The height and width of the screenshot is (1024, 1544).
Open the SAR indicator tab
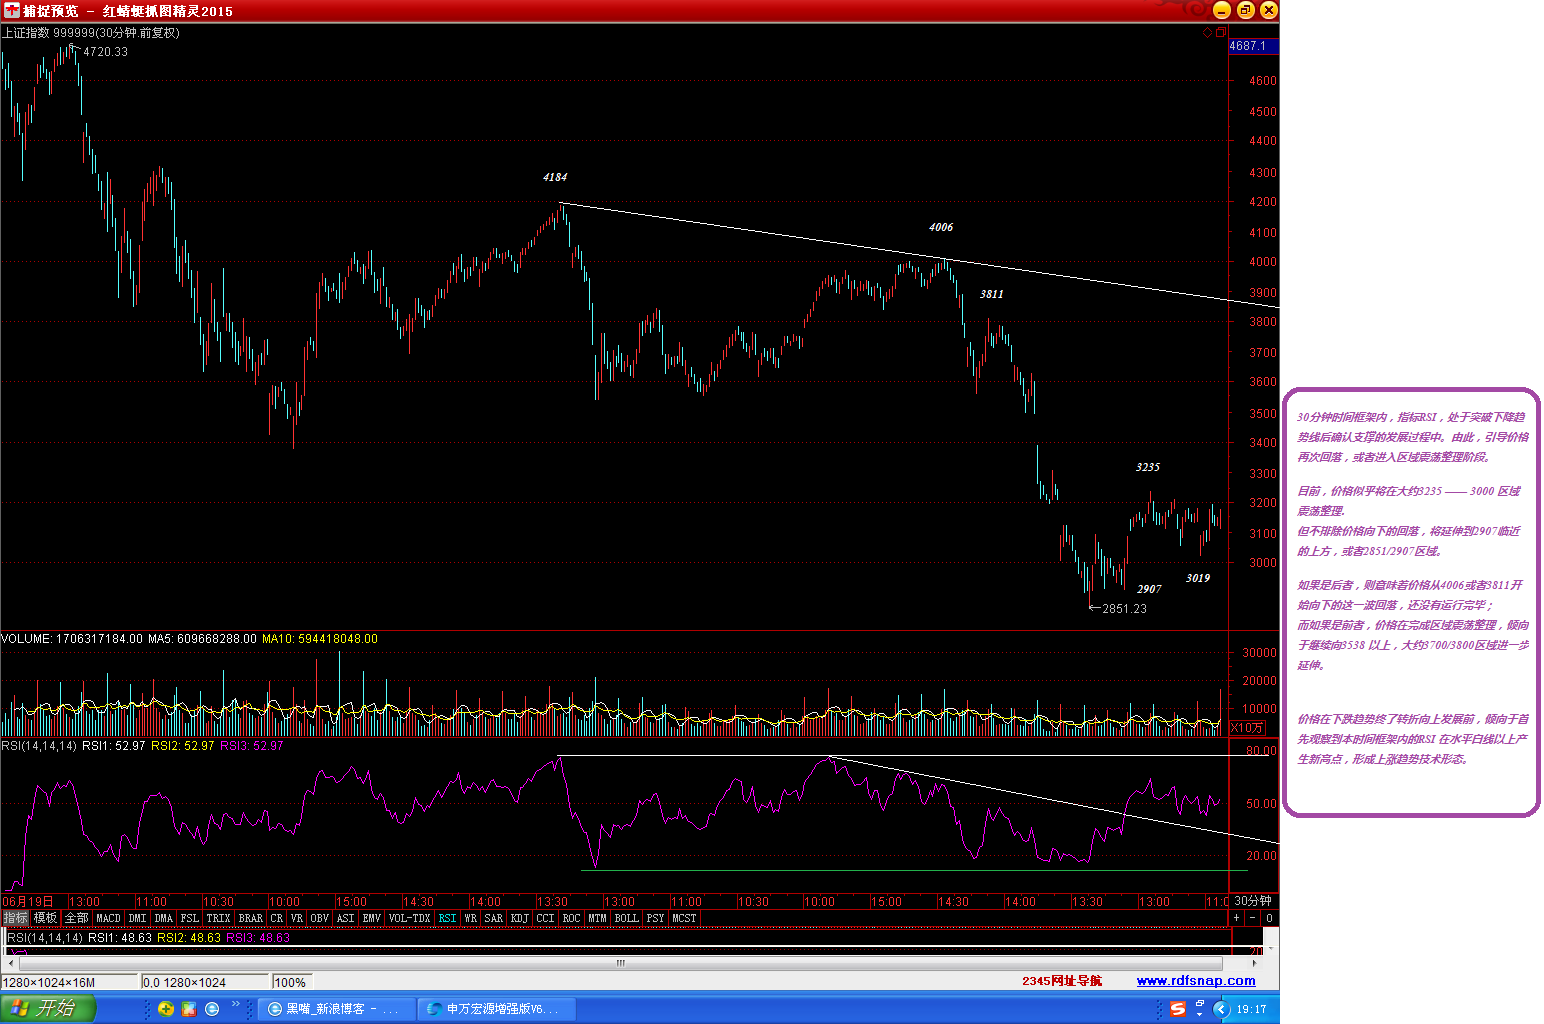click(x=494, y=918)
